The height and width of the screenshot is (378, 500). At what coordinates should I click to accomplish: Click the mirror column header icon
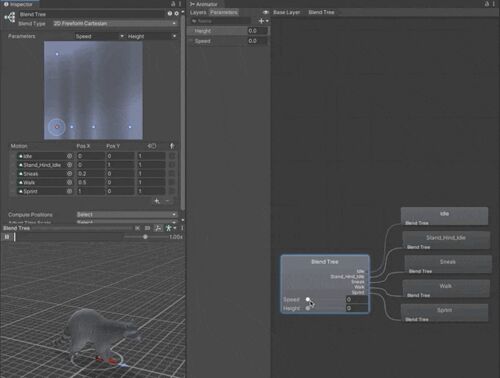(172, 146)
